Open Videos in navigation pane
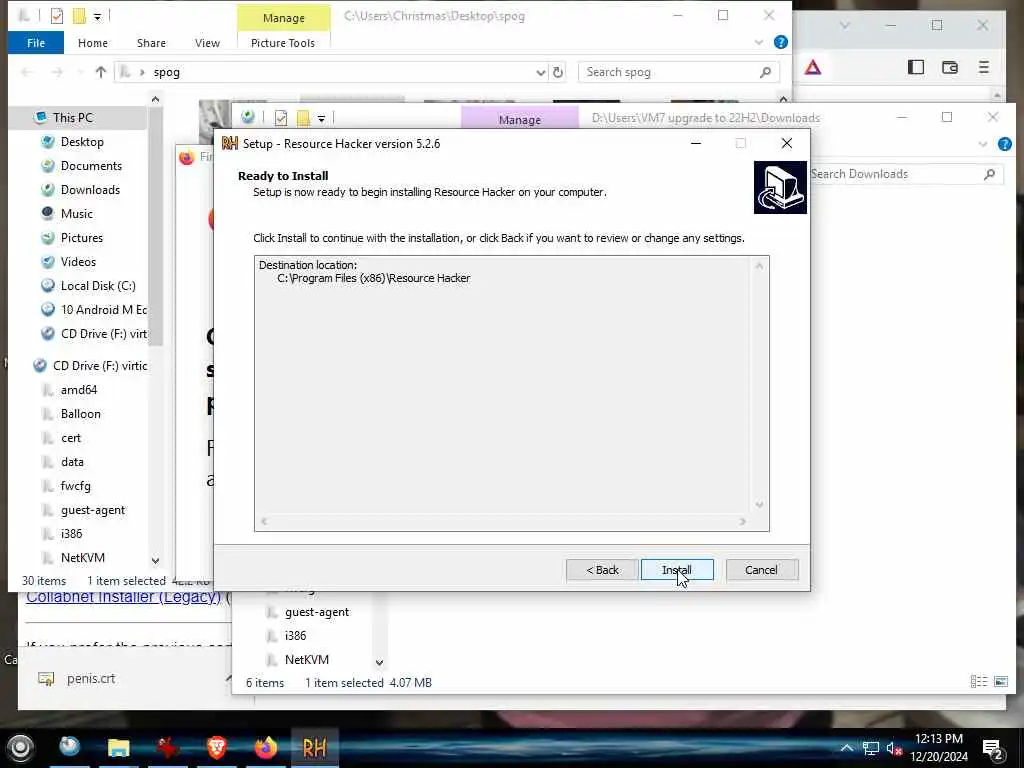The width and height of the screenshot is (1024, 768). point(78,262)
